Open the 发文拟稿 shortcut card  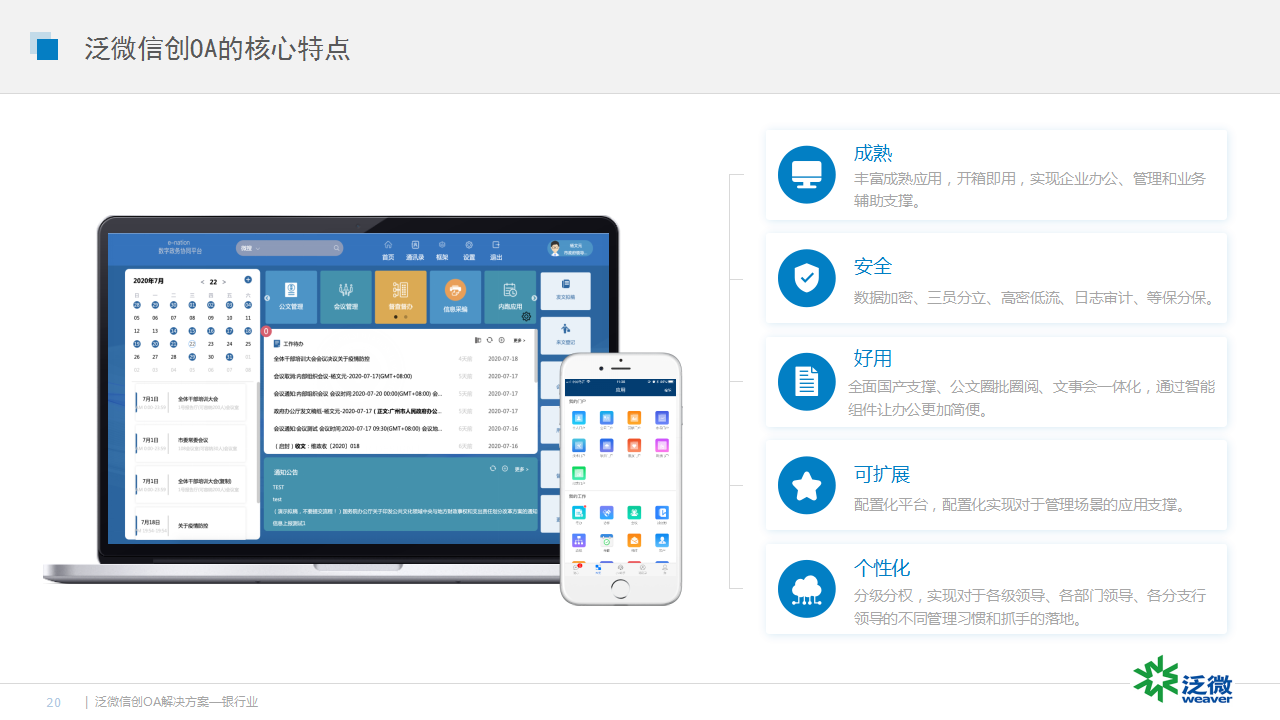tap(565, 290)
